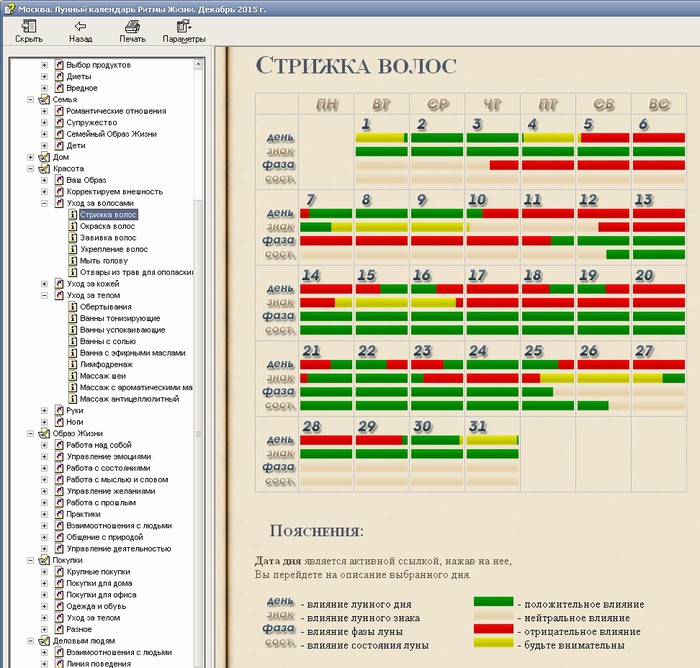Click the open book icon beside Семья
Image resolution: width=700 pixels, height=668 pixels.
[44, 100]
